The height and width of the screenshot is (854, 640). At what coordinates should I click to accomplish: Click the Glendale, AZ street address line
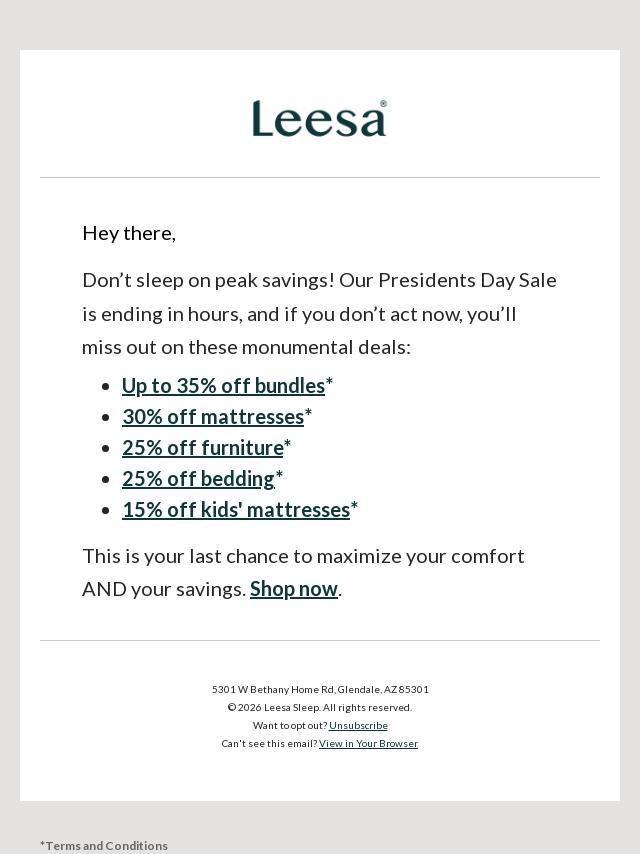(x=320, y=690)
